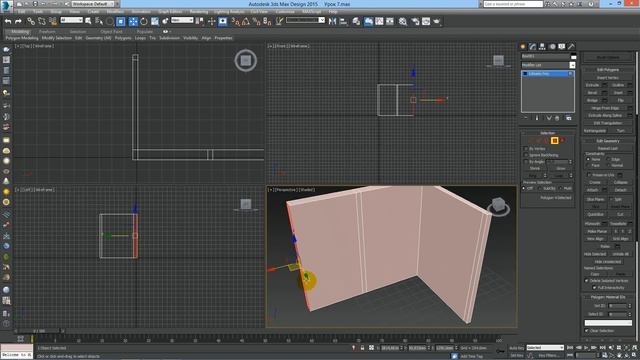
Task: Open the Hierarchy command panel tab
Action: (542, 47)
